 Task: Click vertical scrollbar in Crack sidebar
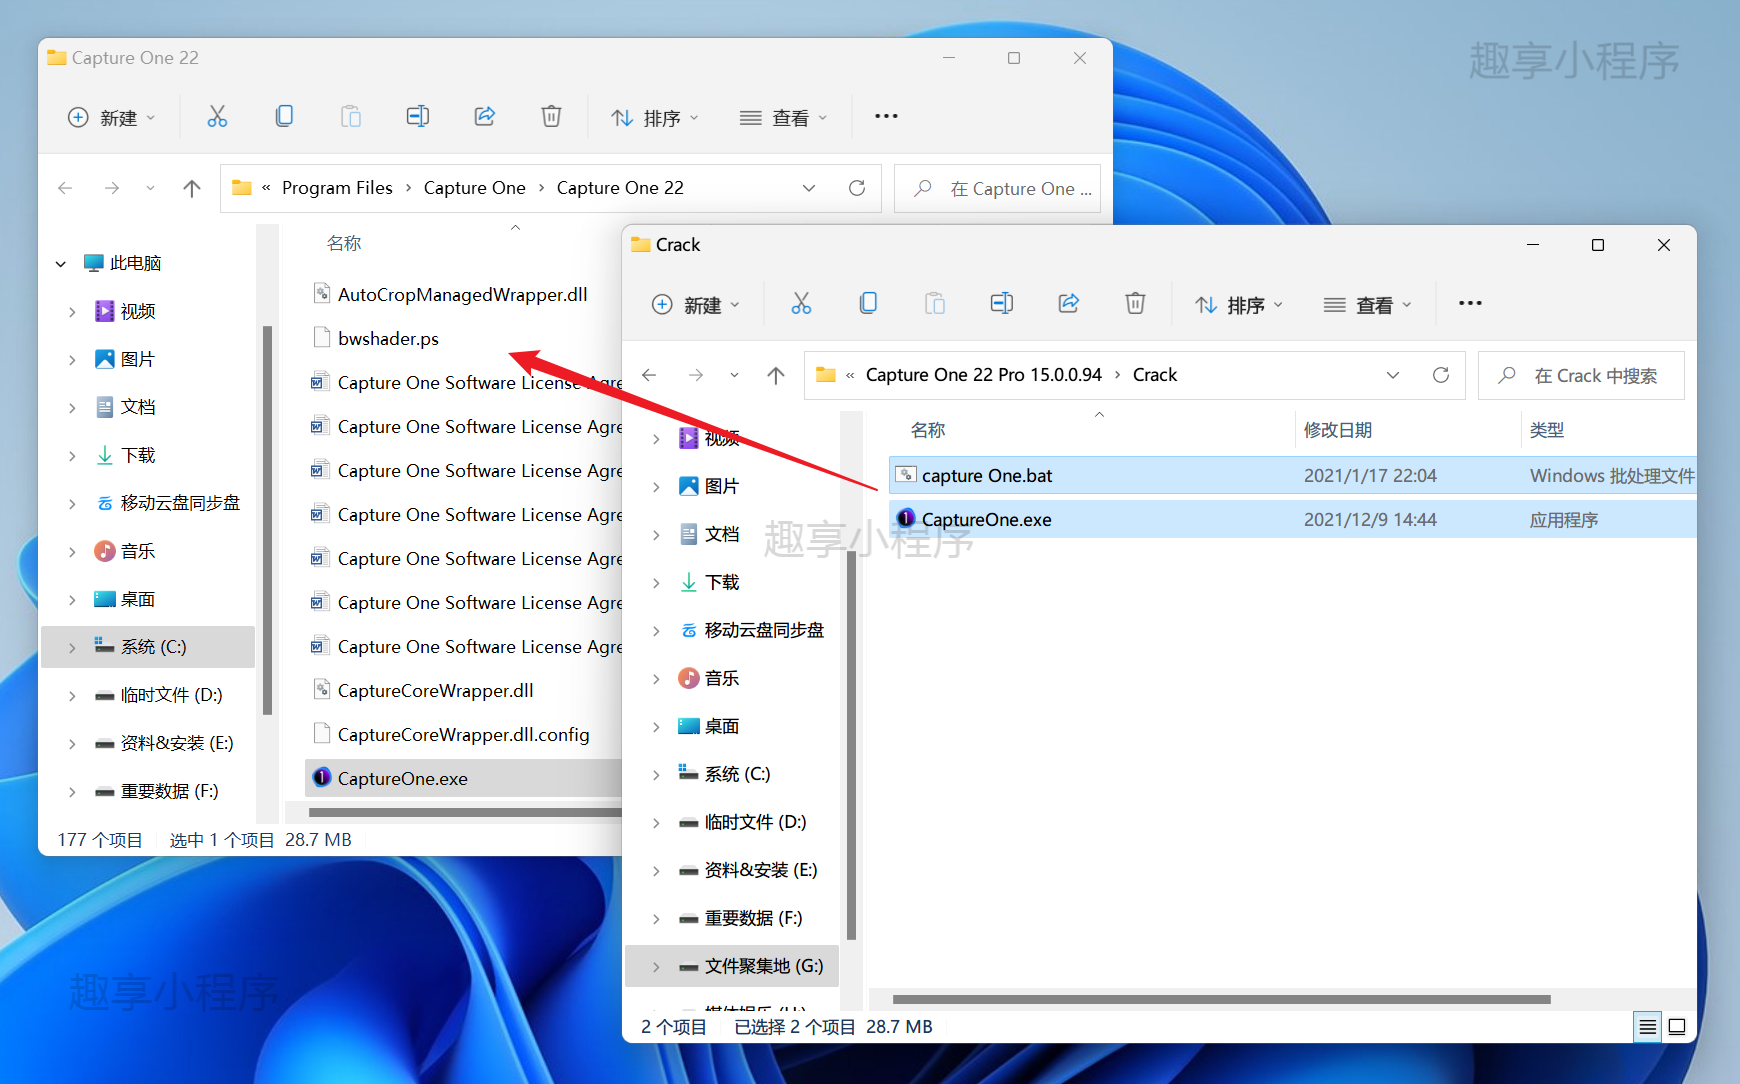851,745
